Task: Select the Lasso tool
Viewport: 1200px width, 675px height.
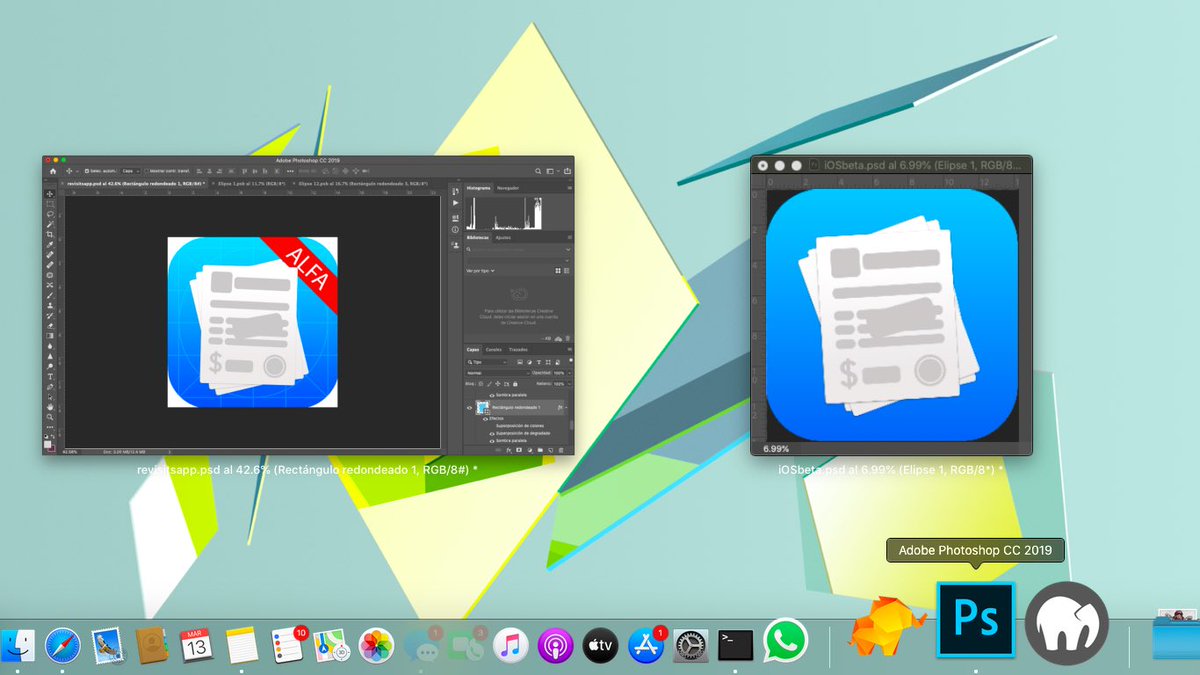Action: (x=50, y=214)
